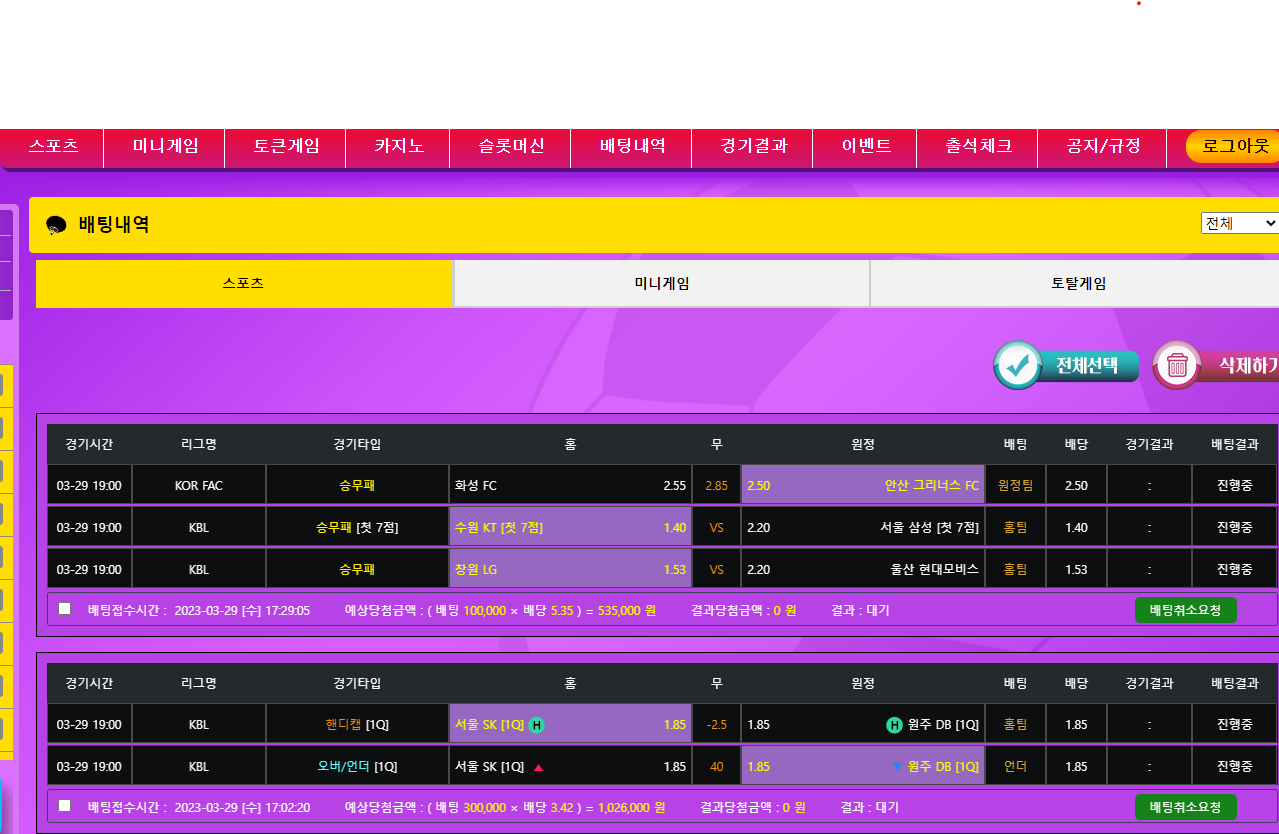Click the speech bubble icon beside 배팅내역

(x=56, y=225)
